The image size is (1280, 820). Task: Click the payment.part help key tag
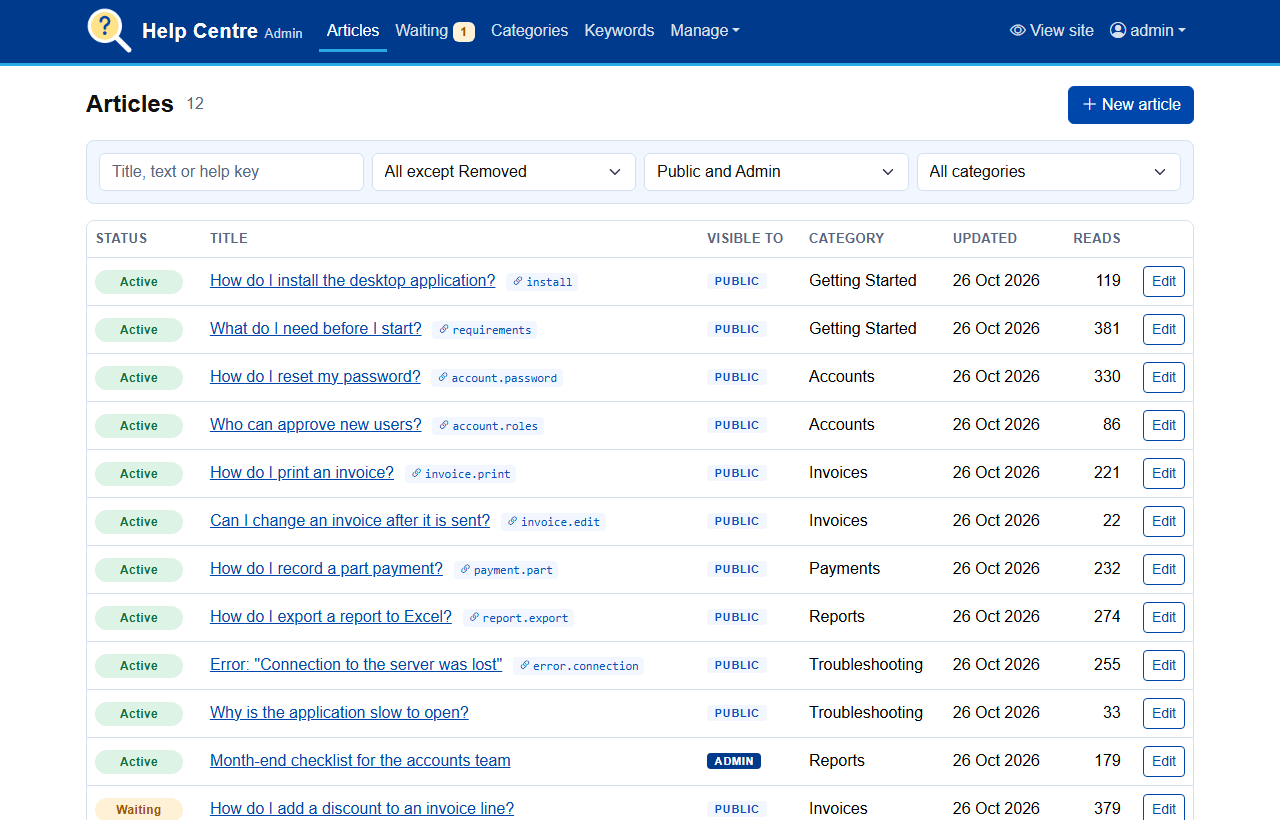click(506, 570)
